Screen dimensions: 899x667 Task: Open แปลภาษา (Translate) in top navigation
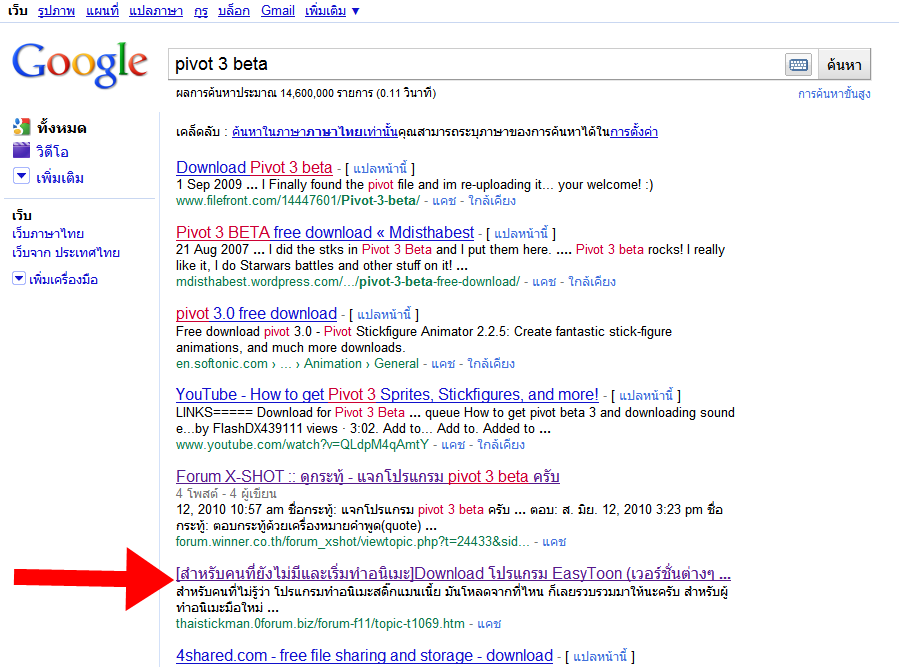pos(155,11)
